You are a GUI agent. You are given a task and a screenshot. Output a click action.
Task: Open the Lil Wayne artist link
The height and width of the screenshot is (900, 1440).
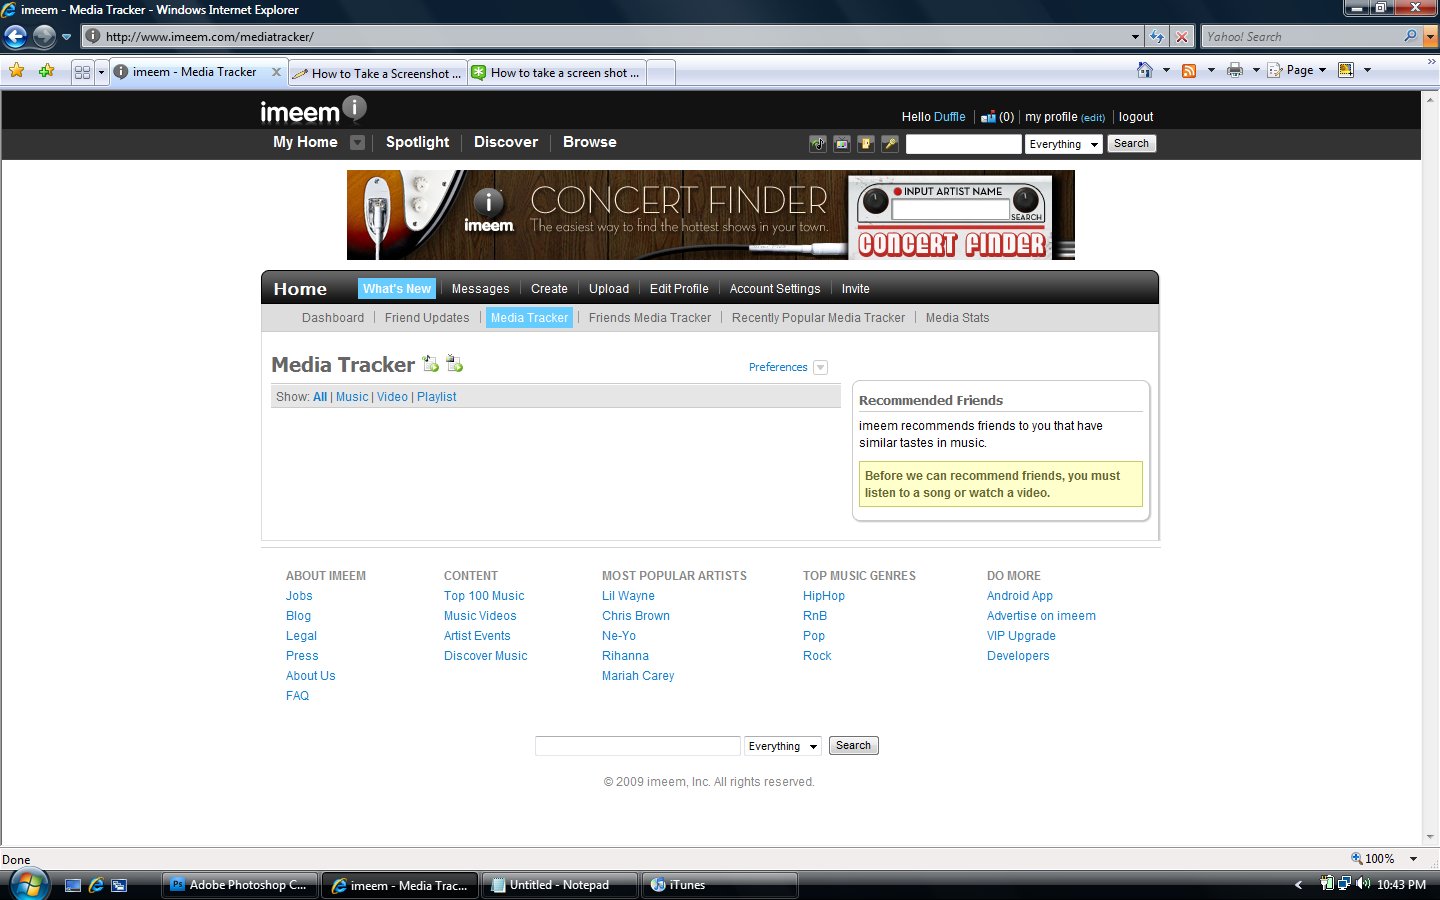[x=628, y=596]
